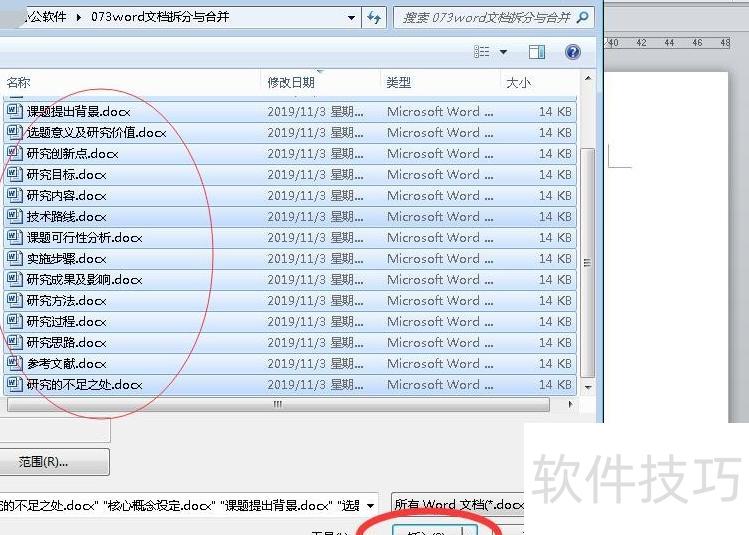Click the horizontal scrollbar thumb
The width and height of the screenshot is (749, 535).
pyautogui.click(x=278, y=405)
